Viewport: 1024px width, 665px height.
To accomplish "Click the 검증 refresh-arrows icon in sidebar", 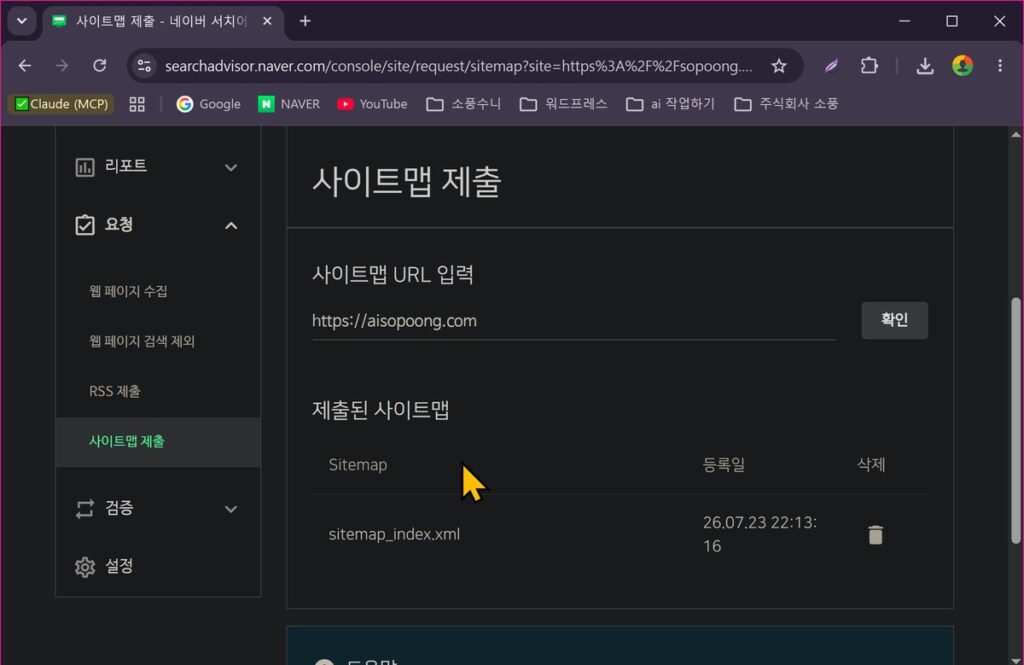I will pyautogui.click(x=85, y=508).
